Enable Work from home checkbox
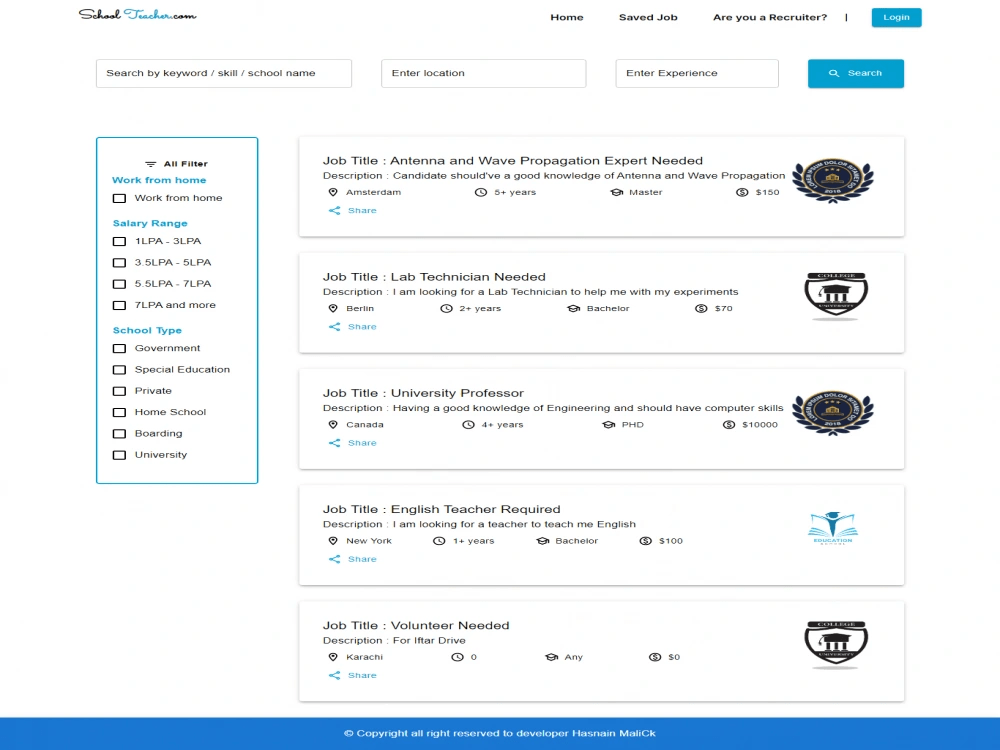This screenshot has height=750, width=1000. [x=119, y=198]
